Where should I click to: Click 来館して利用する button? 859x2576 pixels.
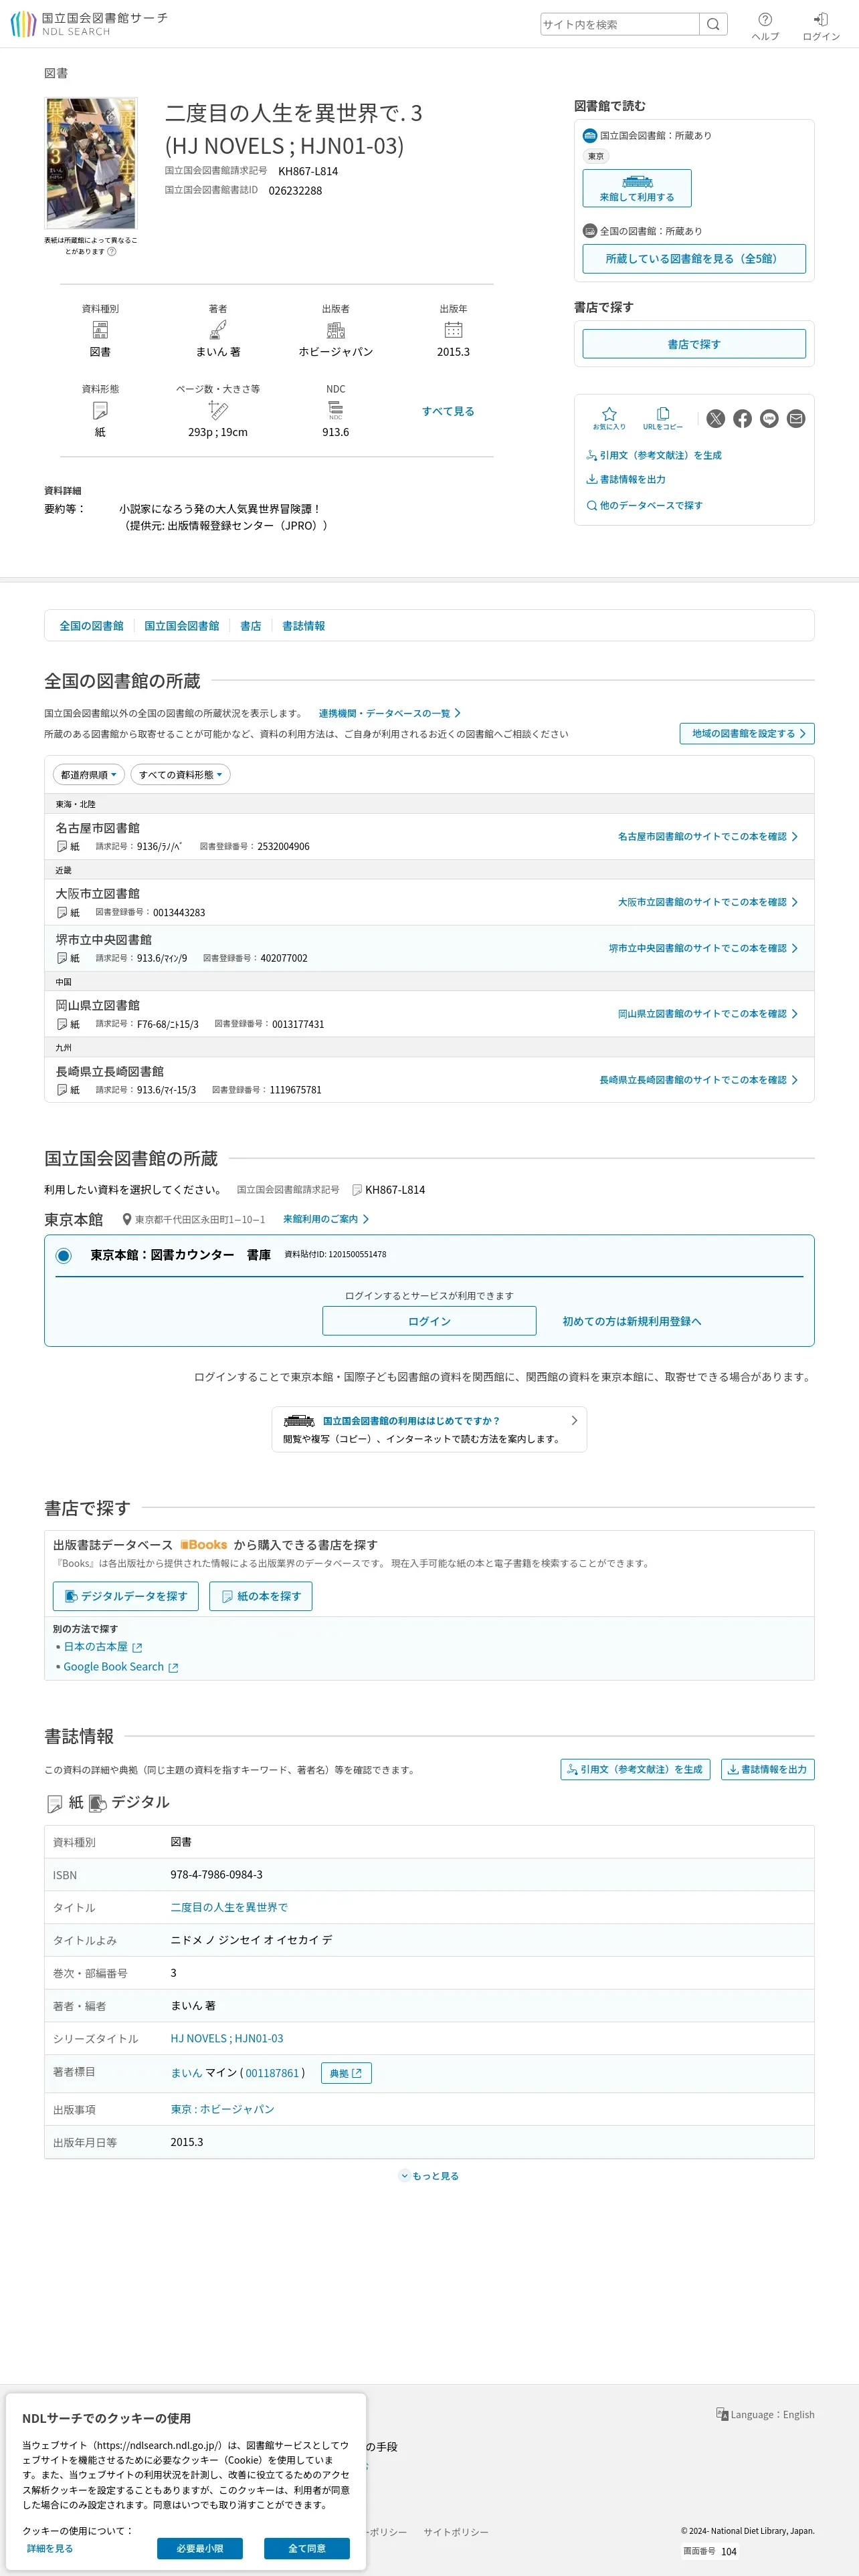click(637, 188)
